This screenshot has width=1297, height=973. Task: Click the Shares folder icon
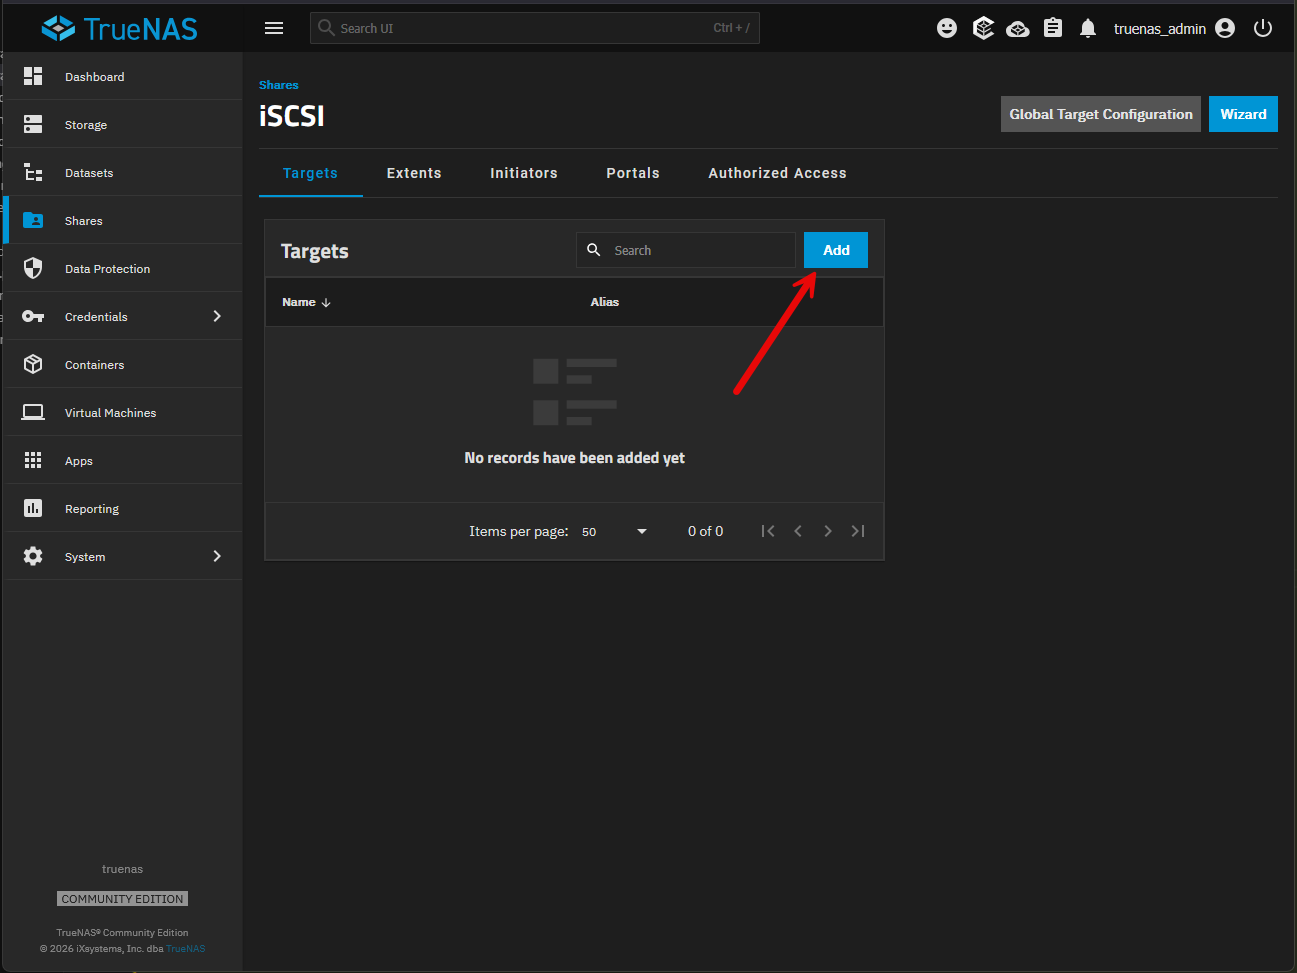[33, 220]
